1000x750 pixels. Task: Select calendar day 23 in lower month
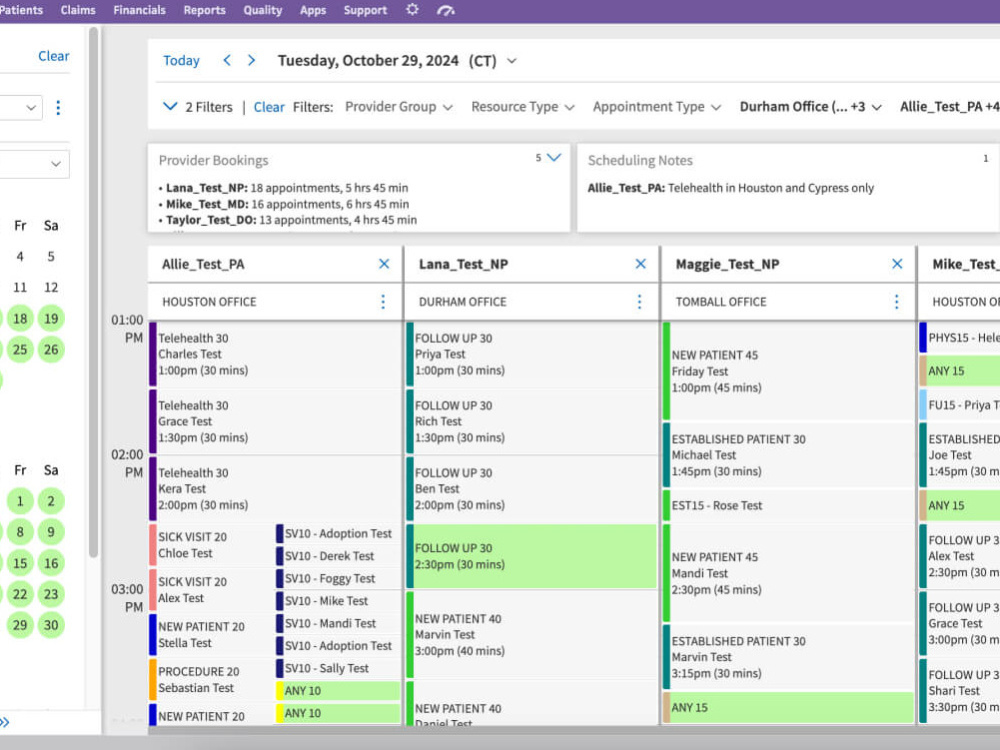tap(51, 594)
